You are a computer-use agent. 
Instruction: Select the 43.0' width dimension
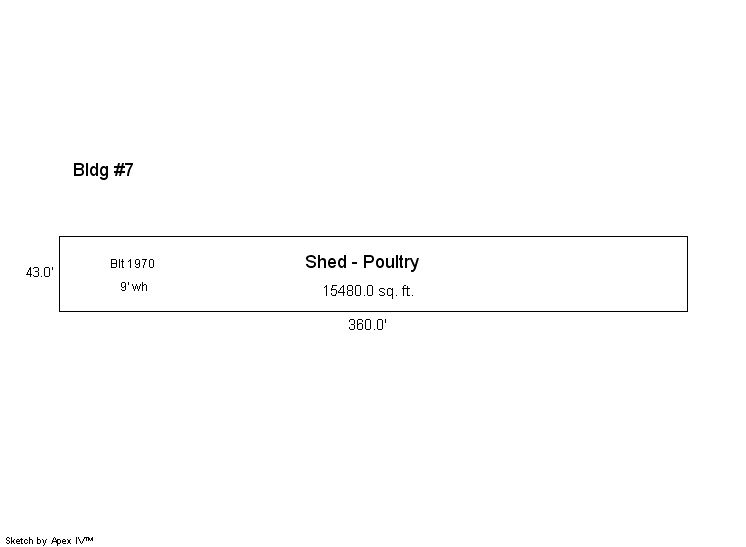(40, 272)
